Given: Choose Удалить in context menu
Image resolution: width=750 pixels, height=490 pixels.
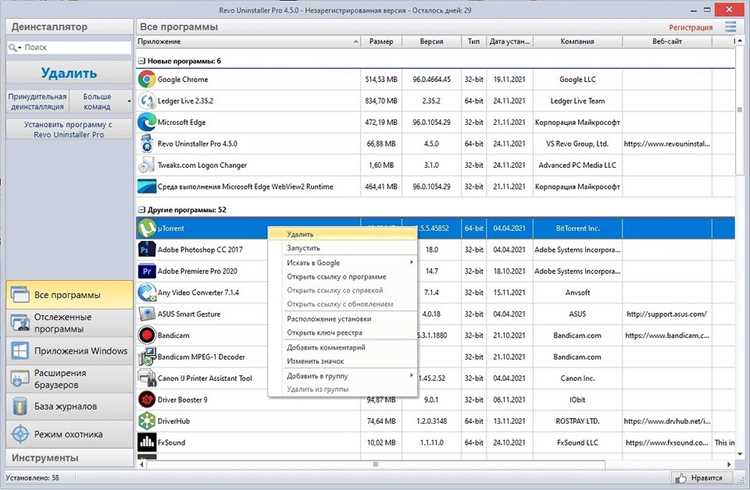Looking at the screenshot, I should pyautogui.click(x=342, y=234).
